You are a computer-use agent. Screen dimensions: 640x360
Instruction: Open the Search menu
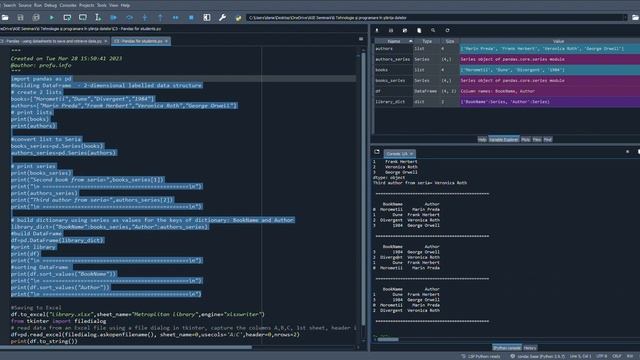click(x=9, y=5)
